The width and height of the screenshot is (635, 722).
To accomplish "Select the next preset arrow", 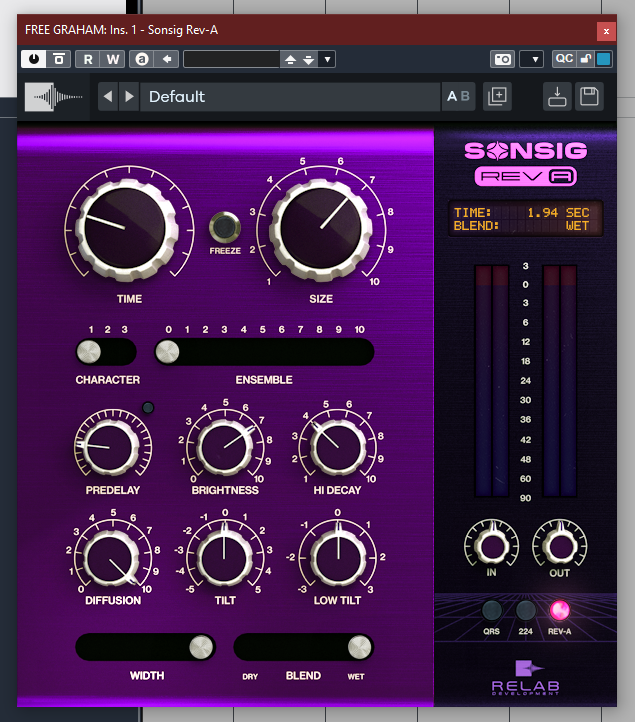I will [x=128, y=96].
